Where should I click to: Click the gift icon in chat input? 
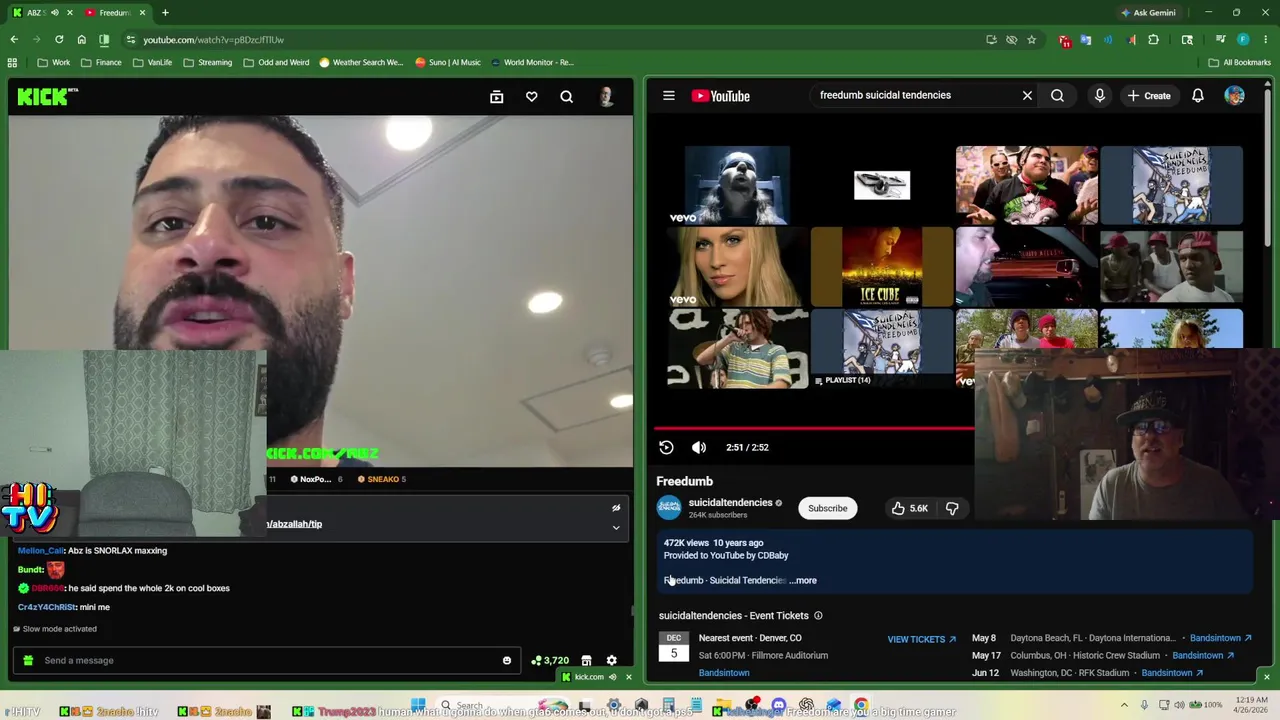click(28, 661)
